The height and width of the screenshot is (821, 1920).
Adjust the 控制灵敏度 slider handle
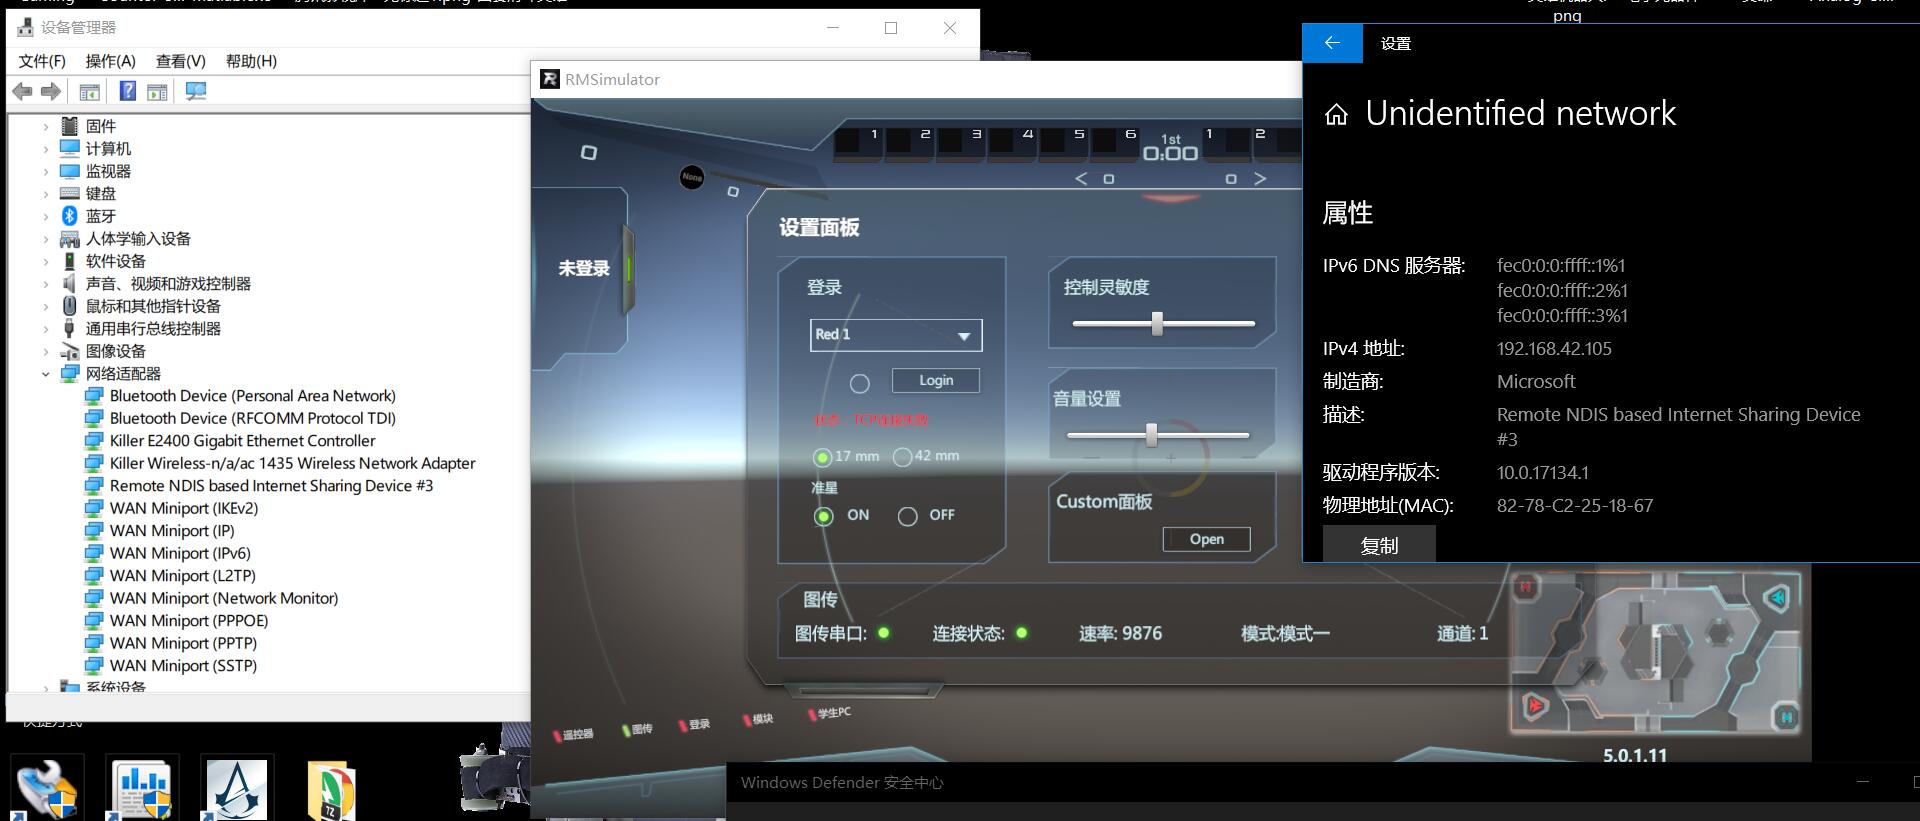(1157, 323)
